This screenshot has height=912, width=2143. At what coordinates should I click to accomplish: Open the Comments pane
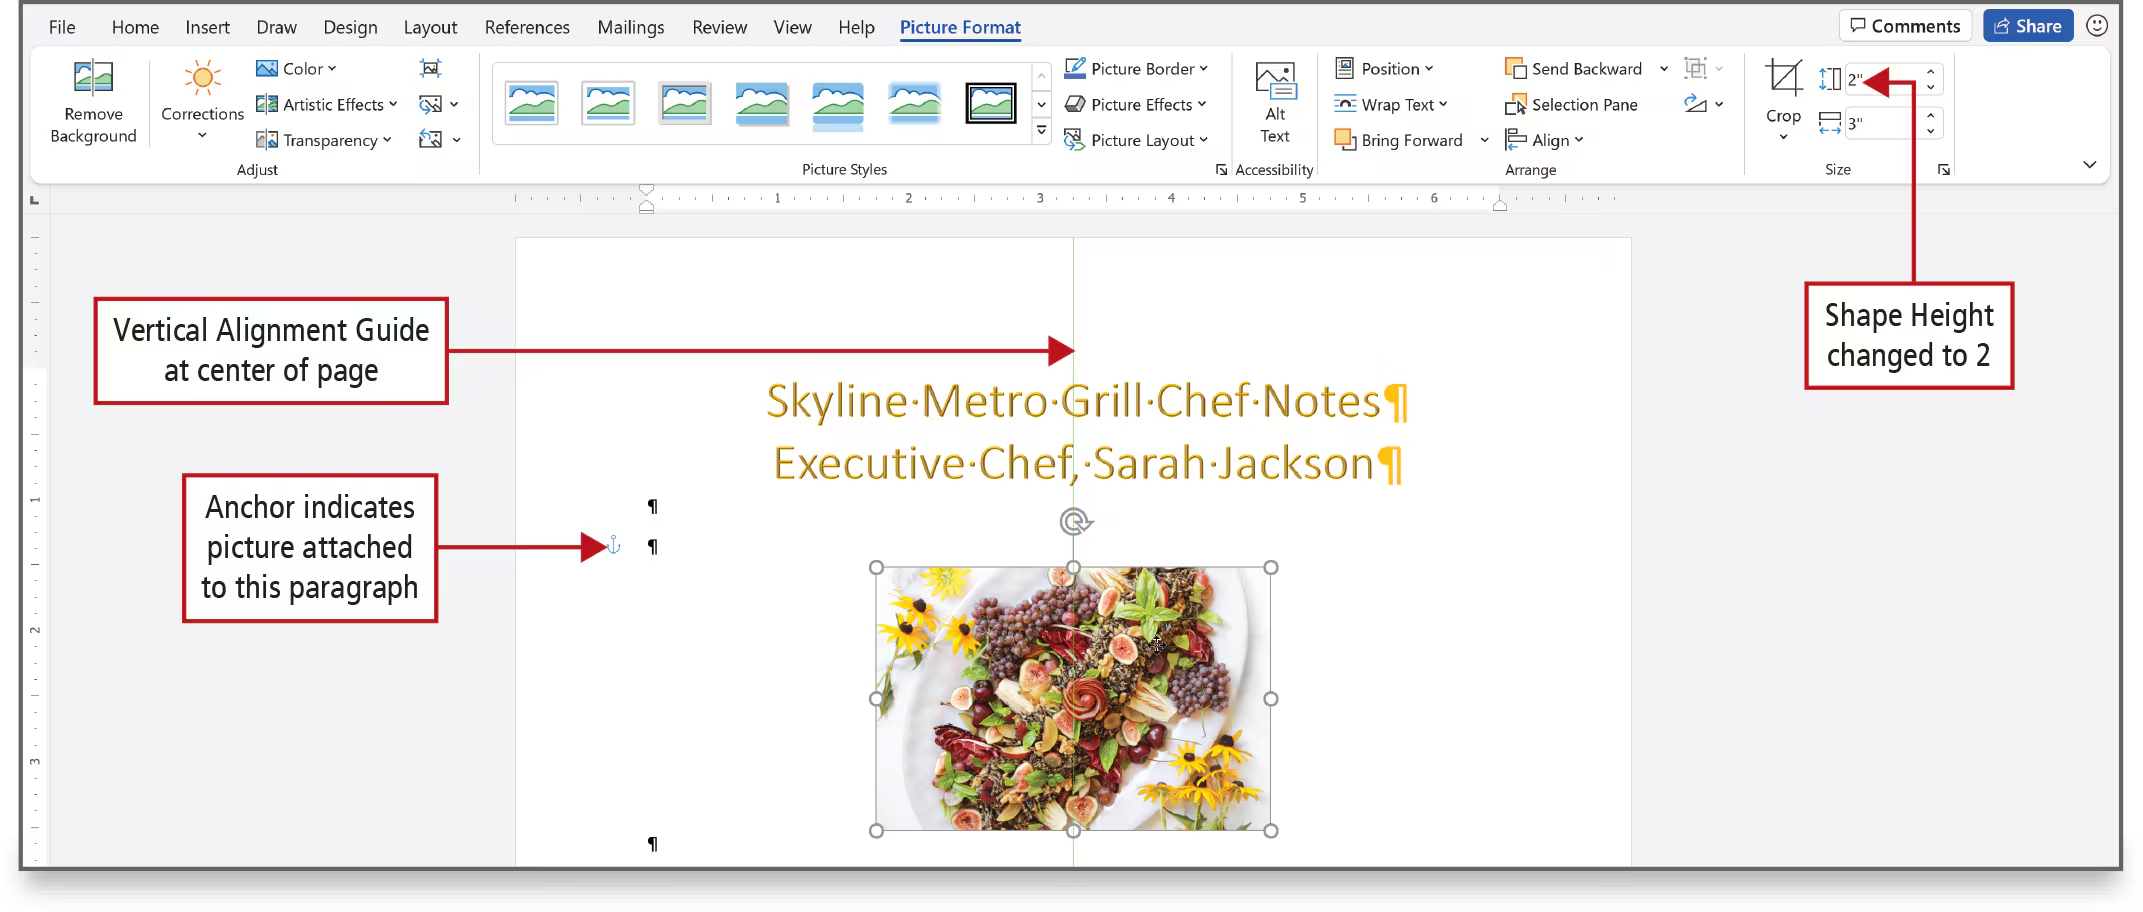click(1904, 26)
